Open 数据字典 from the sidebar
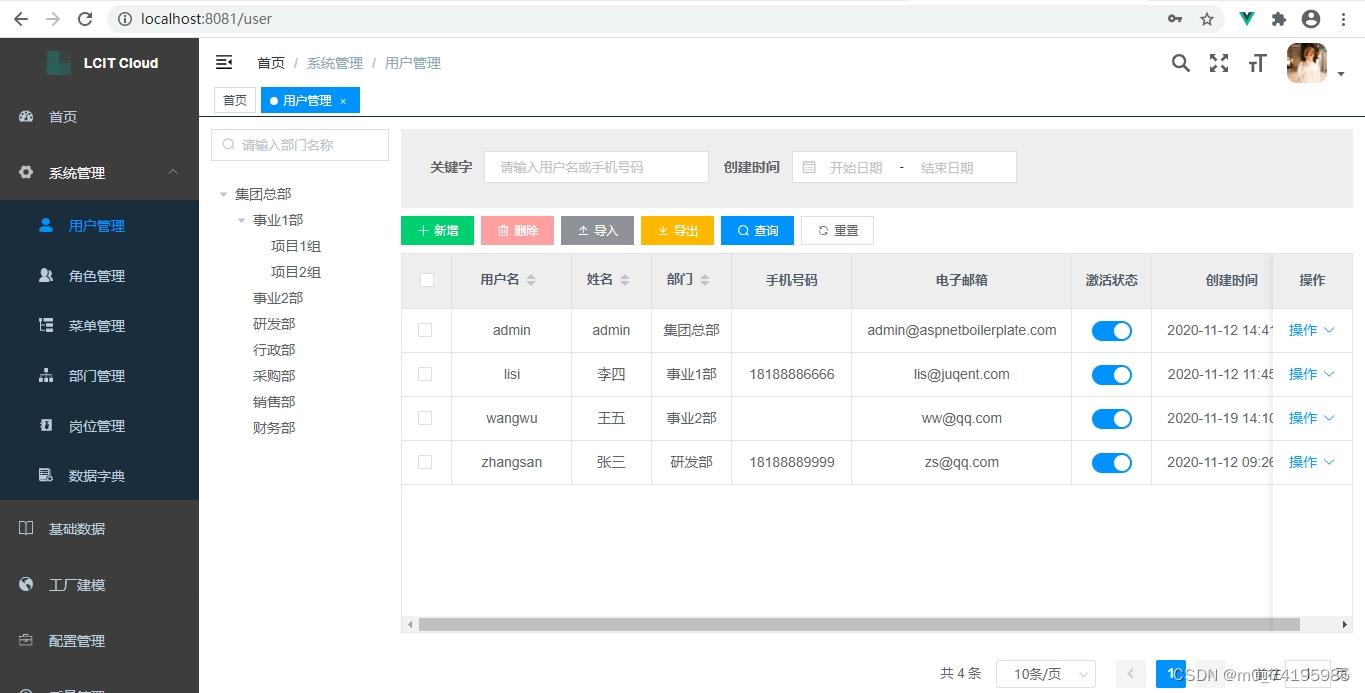 click(x=92, y=475)
